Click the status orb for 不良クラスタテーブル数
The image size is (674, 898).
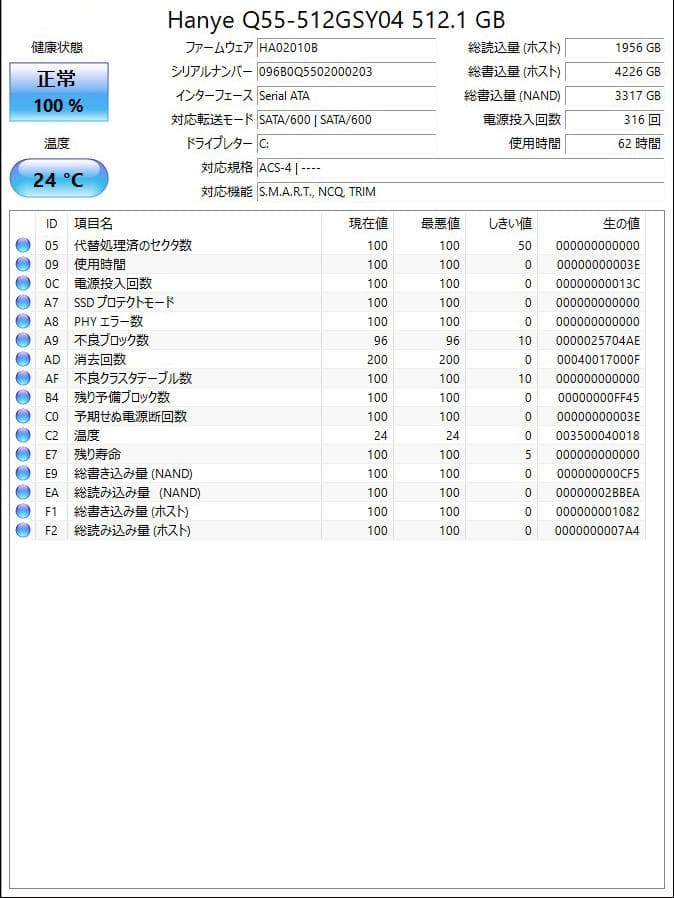23,378
